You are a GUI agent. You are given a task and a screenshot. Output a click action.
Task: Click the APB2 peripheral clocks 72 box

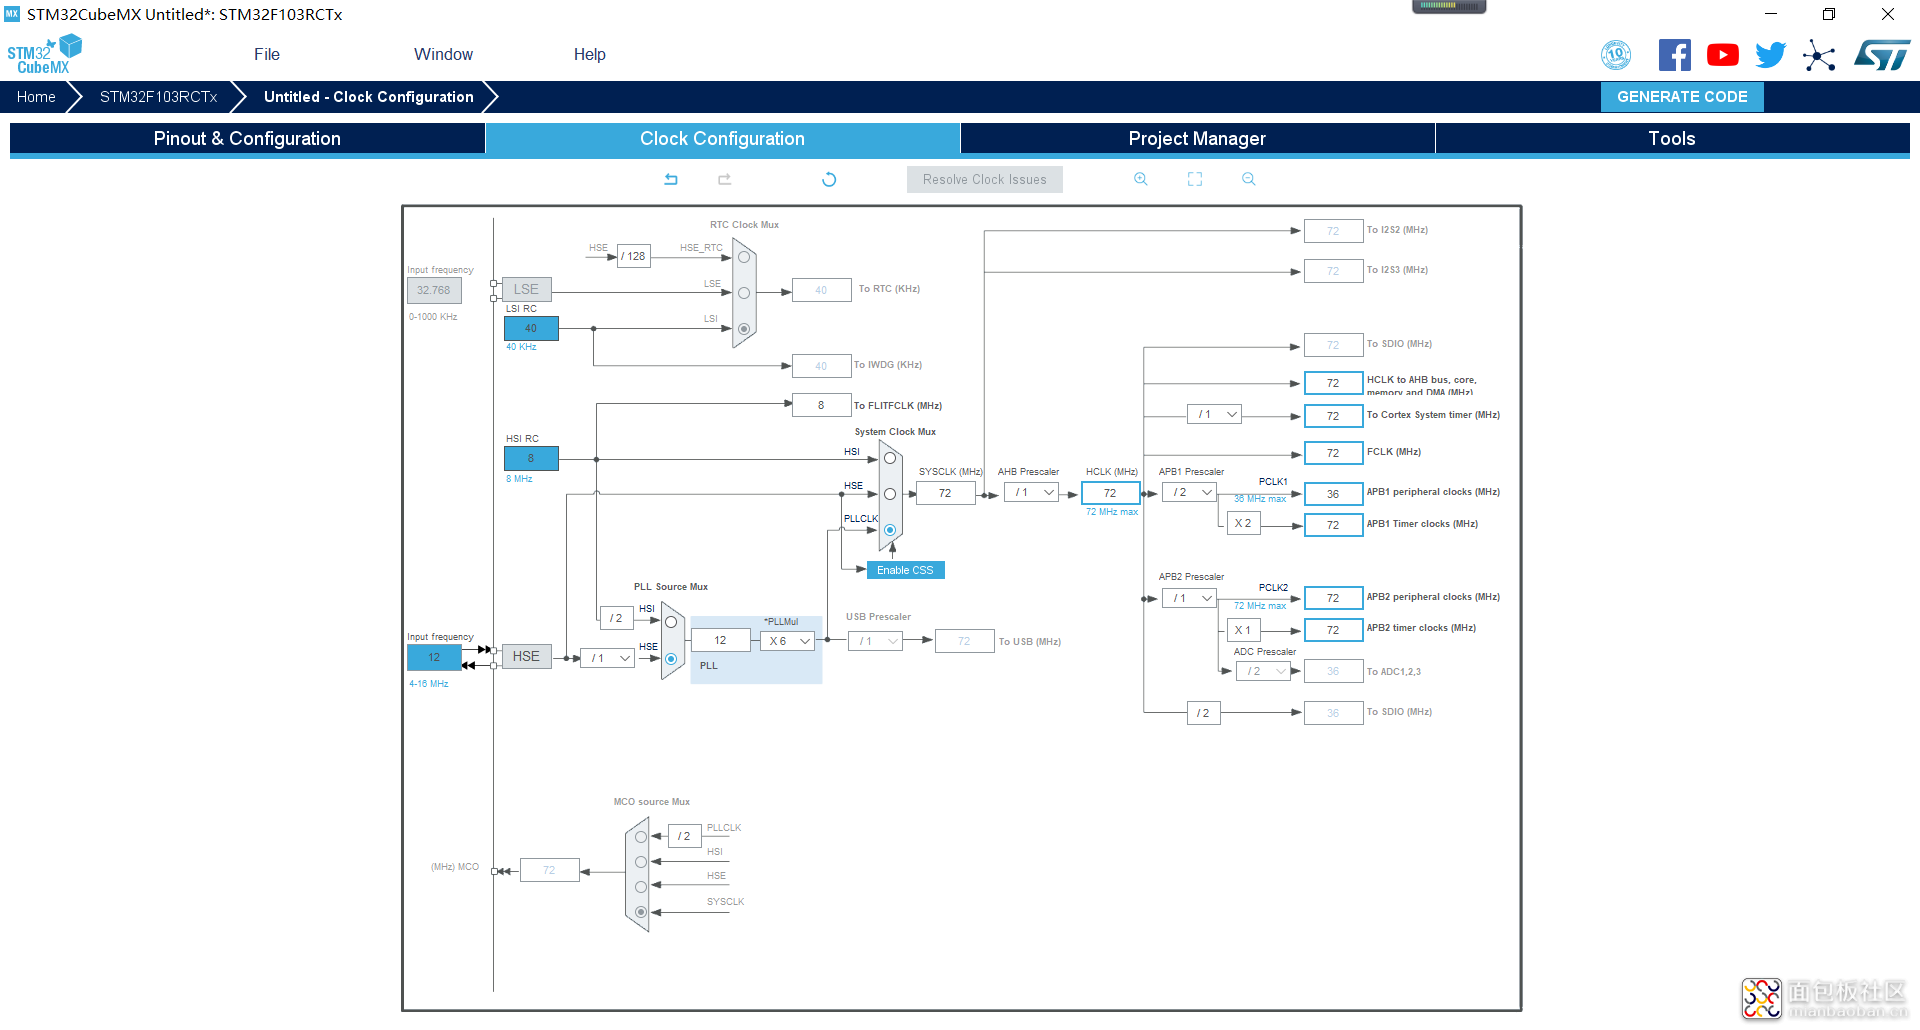click(1333, 598)
